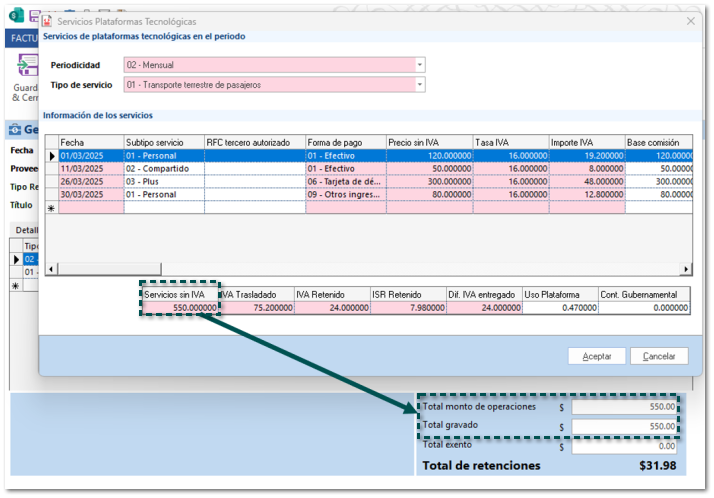The height and width of the screenshot is (498, 714).
Task: Open the Periodicidad dropdown
Action: pyautogui.click(x=419, y=65)
